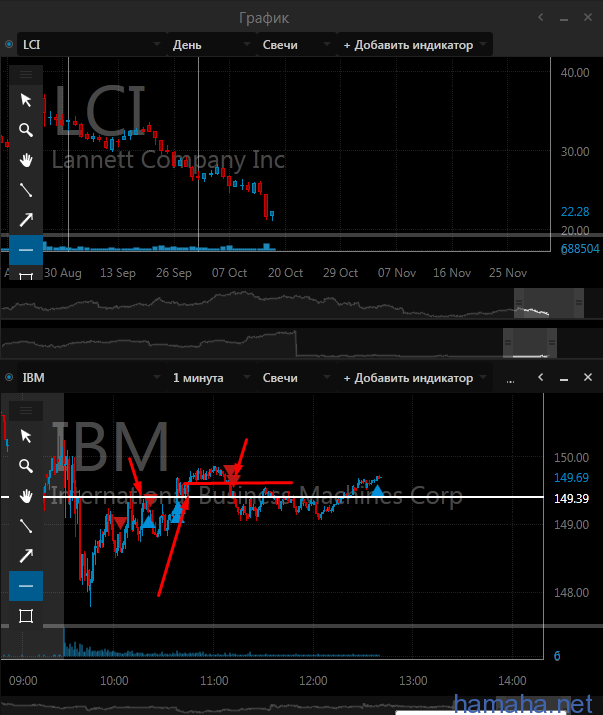
Task: Click the right handle of upper LCI range navigator
Action: click(x=579, y=303)
